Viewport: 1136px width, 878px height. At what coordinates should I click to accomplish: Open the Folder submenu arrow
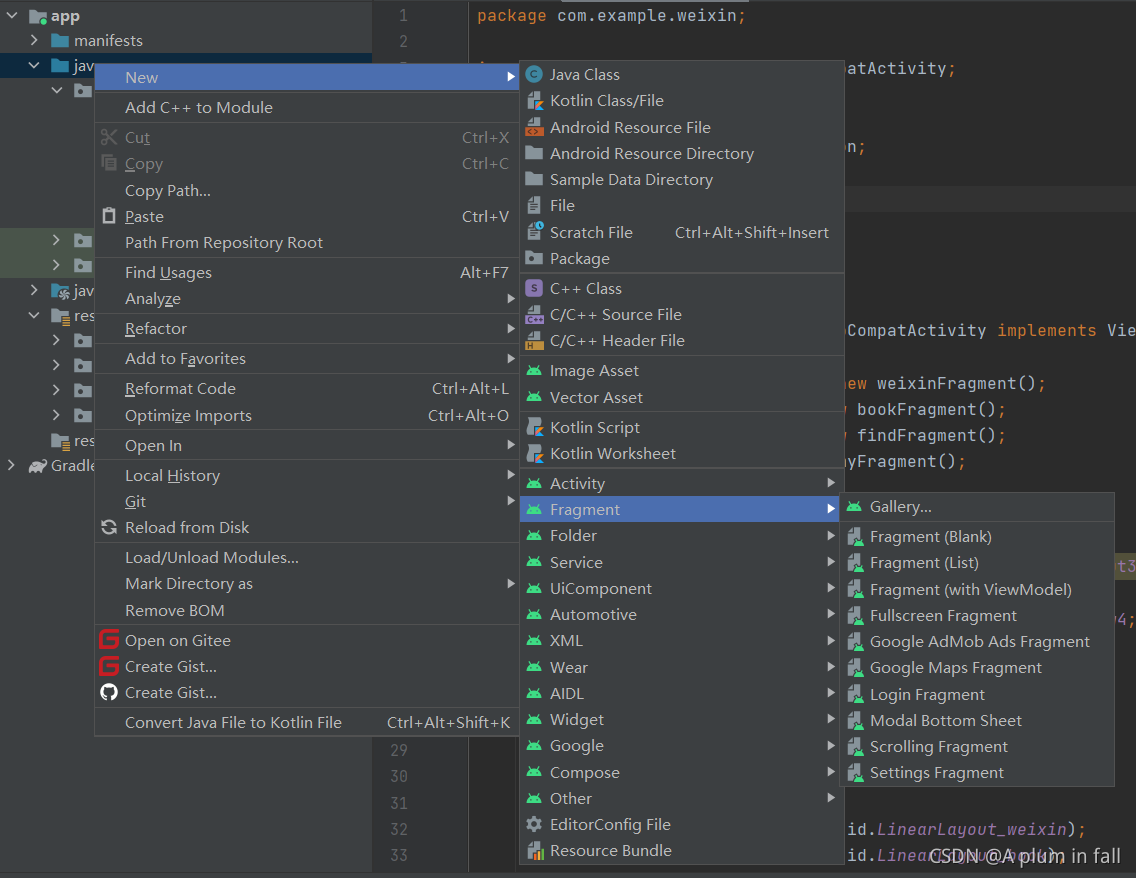(831, 535)
